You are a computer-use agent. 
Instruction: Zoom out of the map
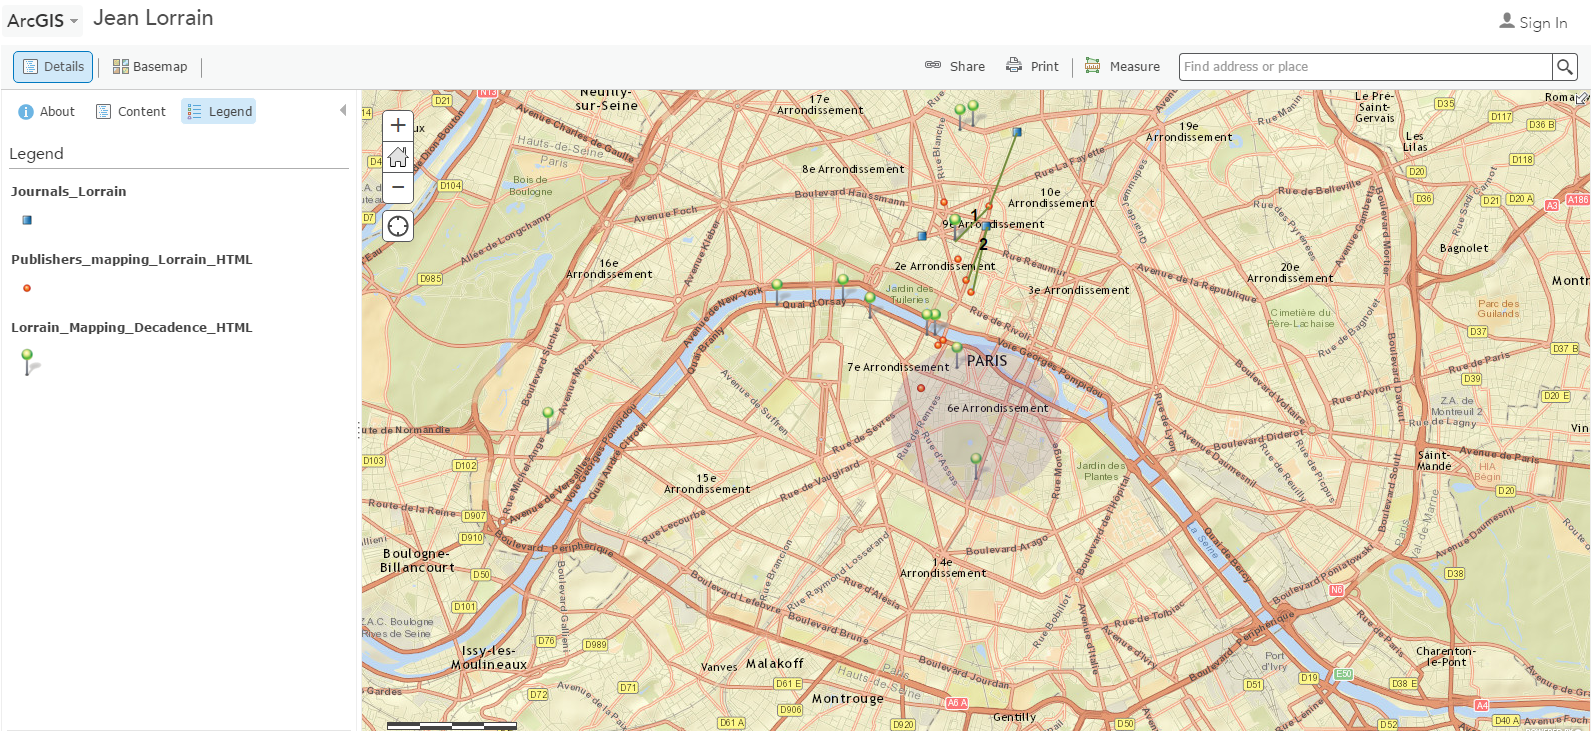[398, 187]
